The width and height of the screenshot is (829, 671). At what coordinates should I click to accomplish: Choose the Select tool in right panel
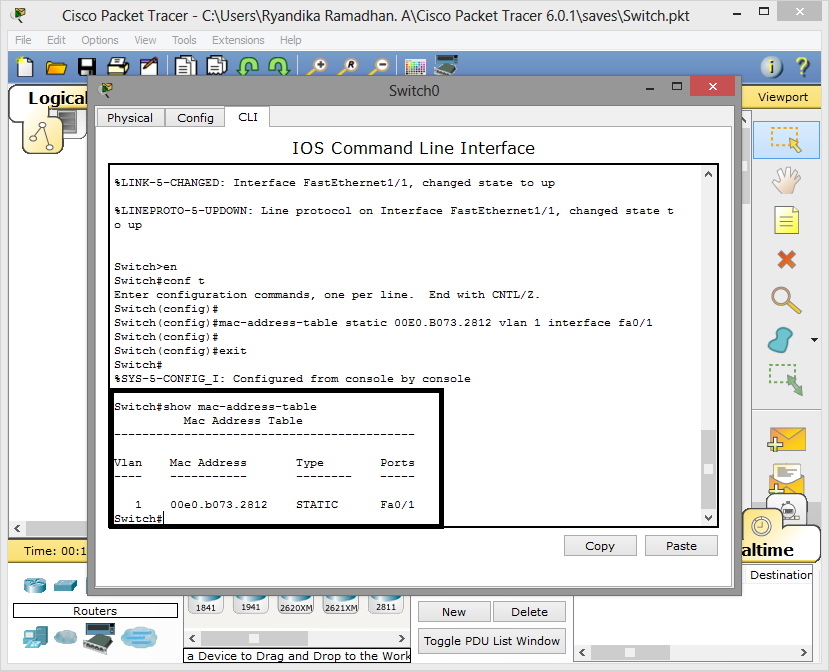[x=786, y=140]
